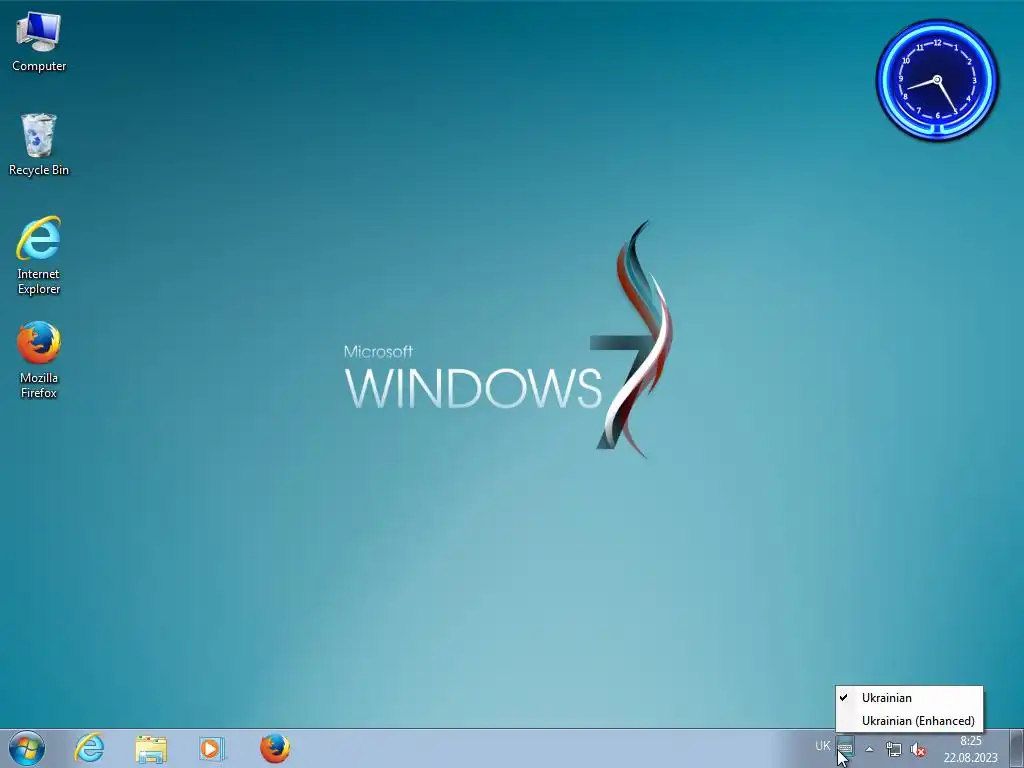Viewport: 1024px width, 768px height.
Task: Launch Internet Explorer from the taskbar
Action: click(x=89, y=748)
